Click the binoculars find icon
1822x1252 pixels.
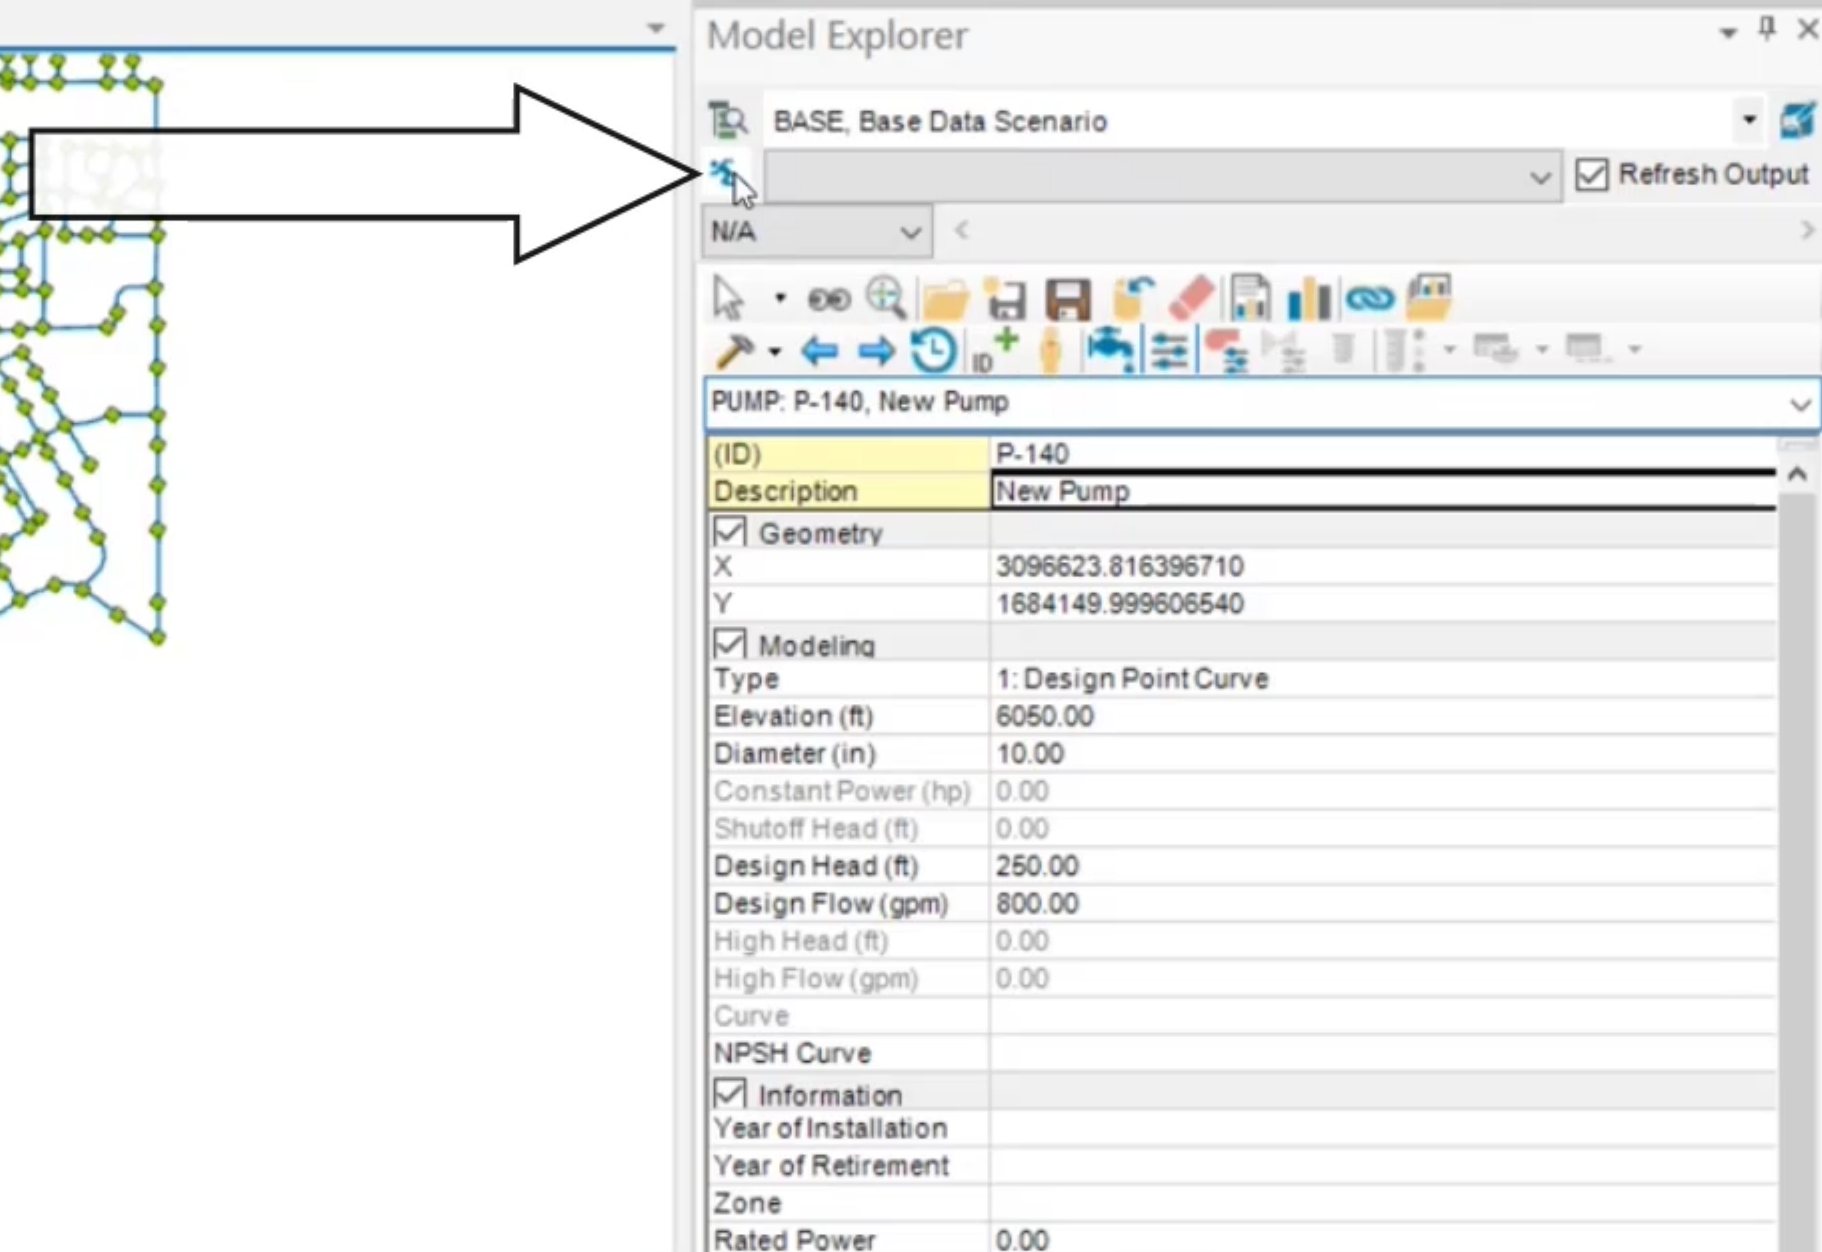coord(829,299)
